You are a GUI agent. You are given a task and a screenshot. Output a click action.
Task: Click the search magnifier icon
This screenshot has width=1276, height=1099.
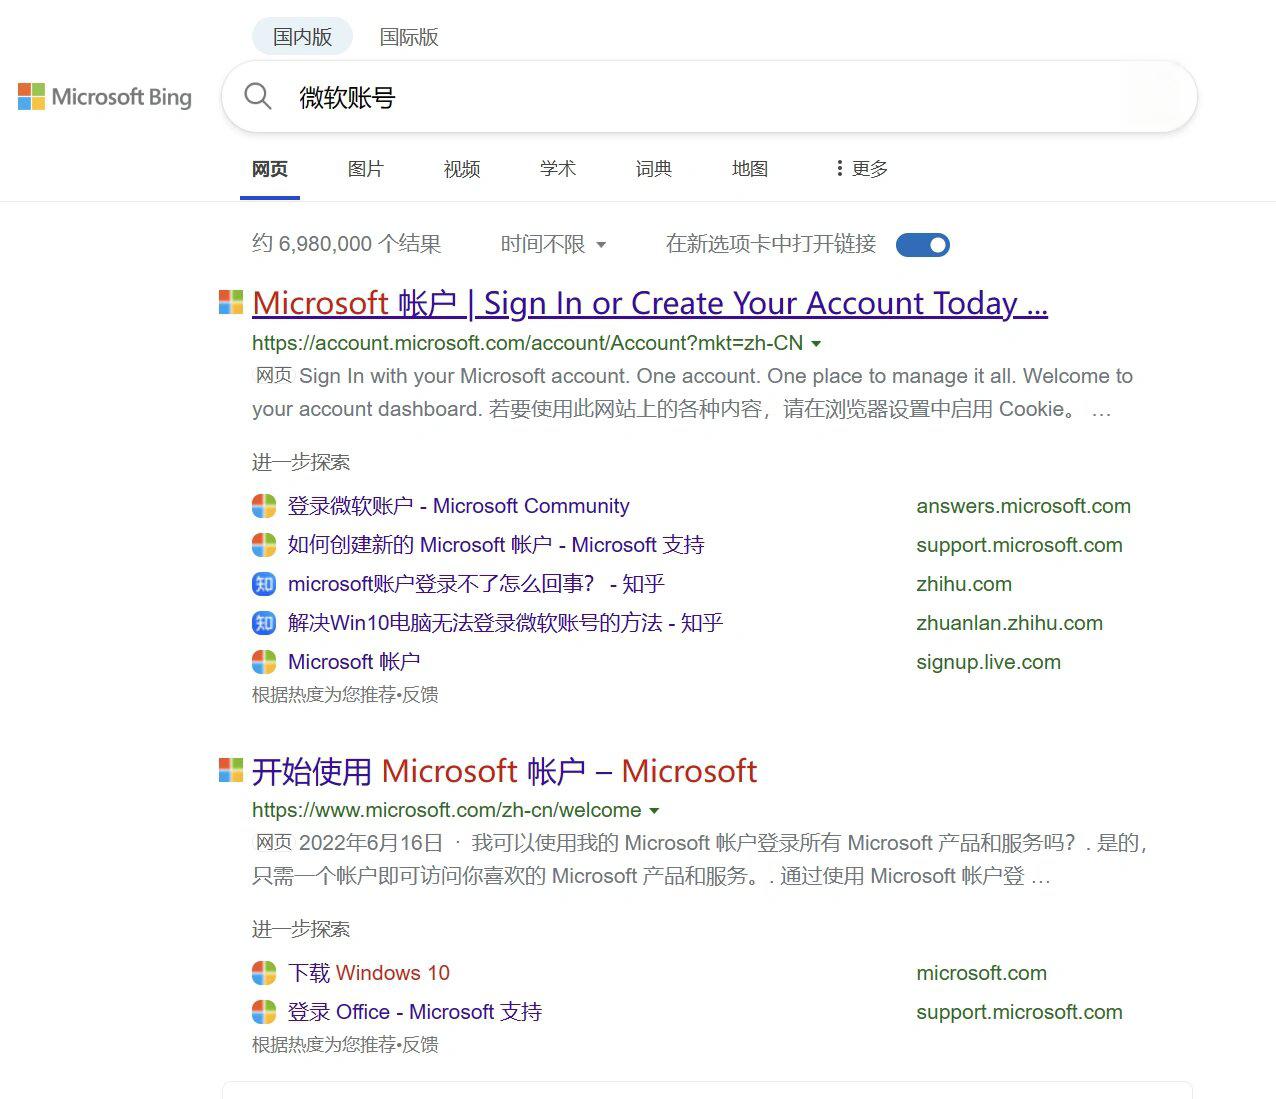pyautogui.click(x=258, y=96)
